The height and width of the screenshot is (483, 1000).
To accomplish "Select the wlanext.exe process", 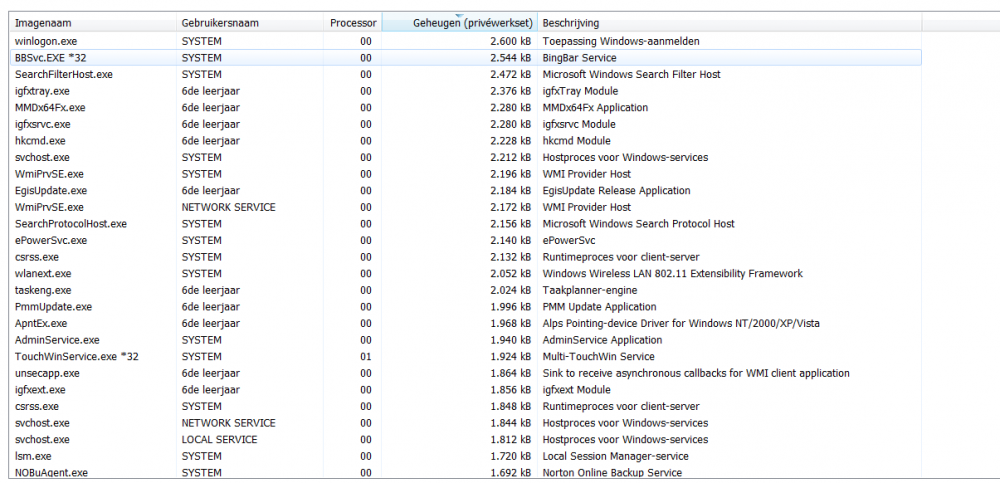I will tap(43, 274).
